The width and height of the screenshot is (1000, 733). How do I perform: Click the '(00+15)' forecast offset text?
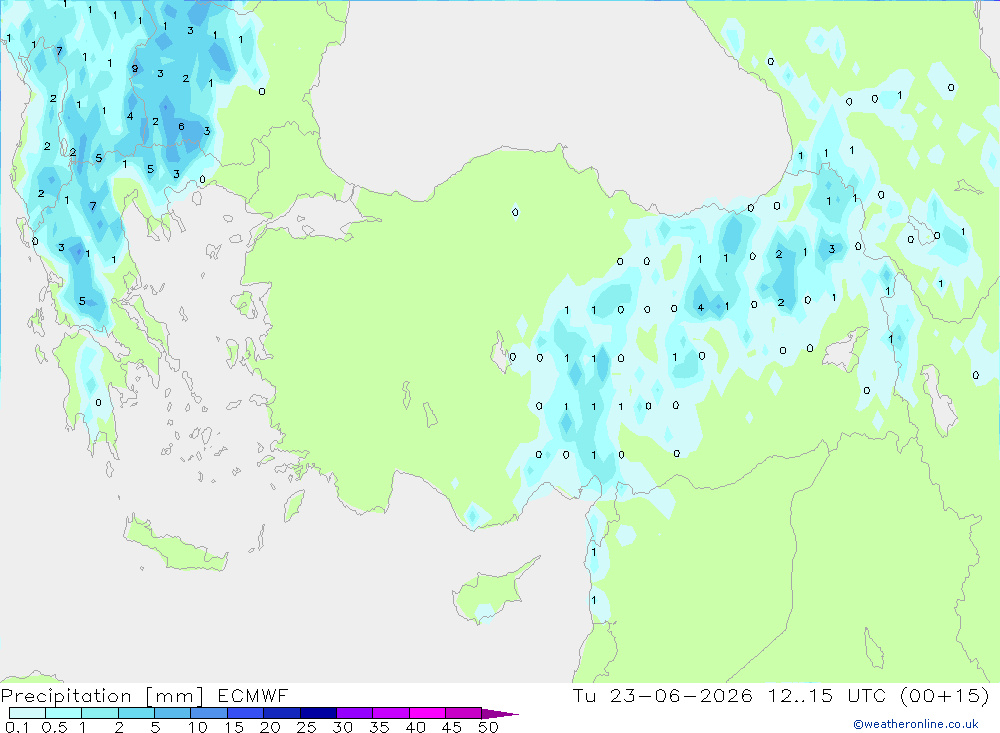coord(945,695)
